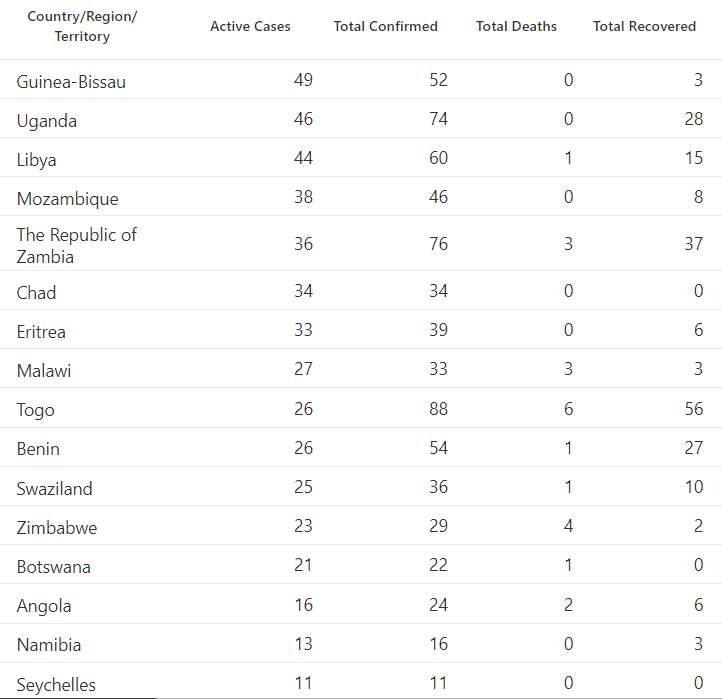Select the Swaziland row

point(361,487)
